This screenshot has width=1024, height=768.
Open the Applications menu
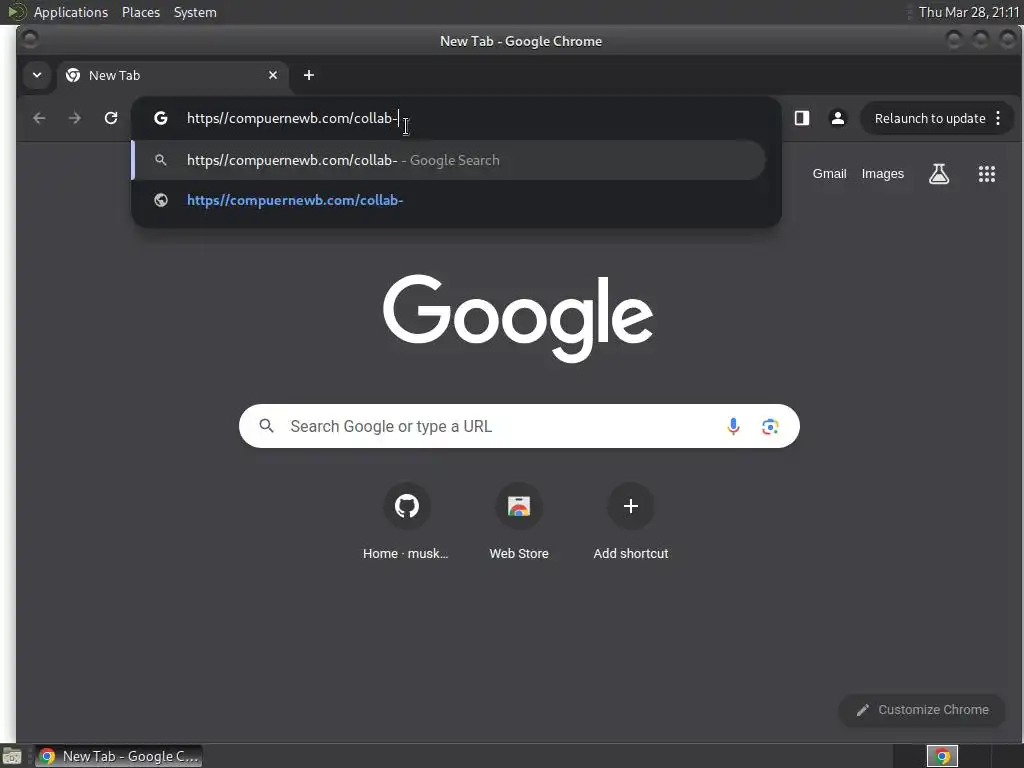pos(71,12)
